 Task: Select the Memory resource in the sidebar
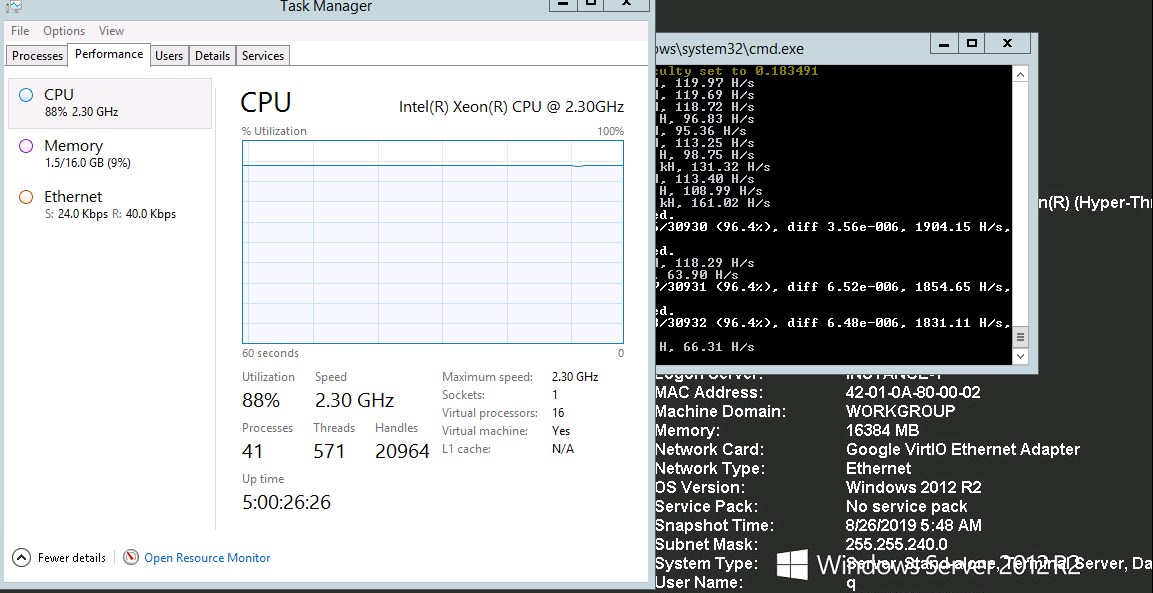pyautogui.click(x=110, y=154)
